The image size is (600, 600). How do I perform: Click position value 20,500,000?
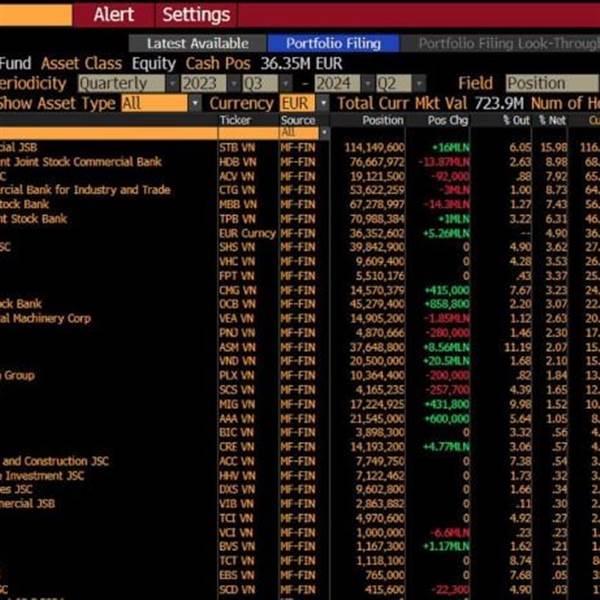tap(377, 361)
